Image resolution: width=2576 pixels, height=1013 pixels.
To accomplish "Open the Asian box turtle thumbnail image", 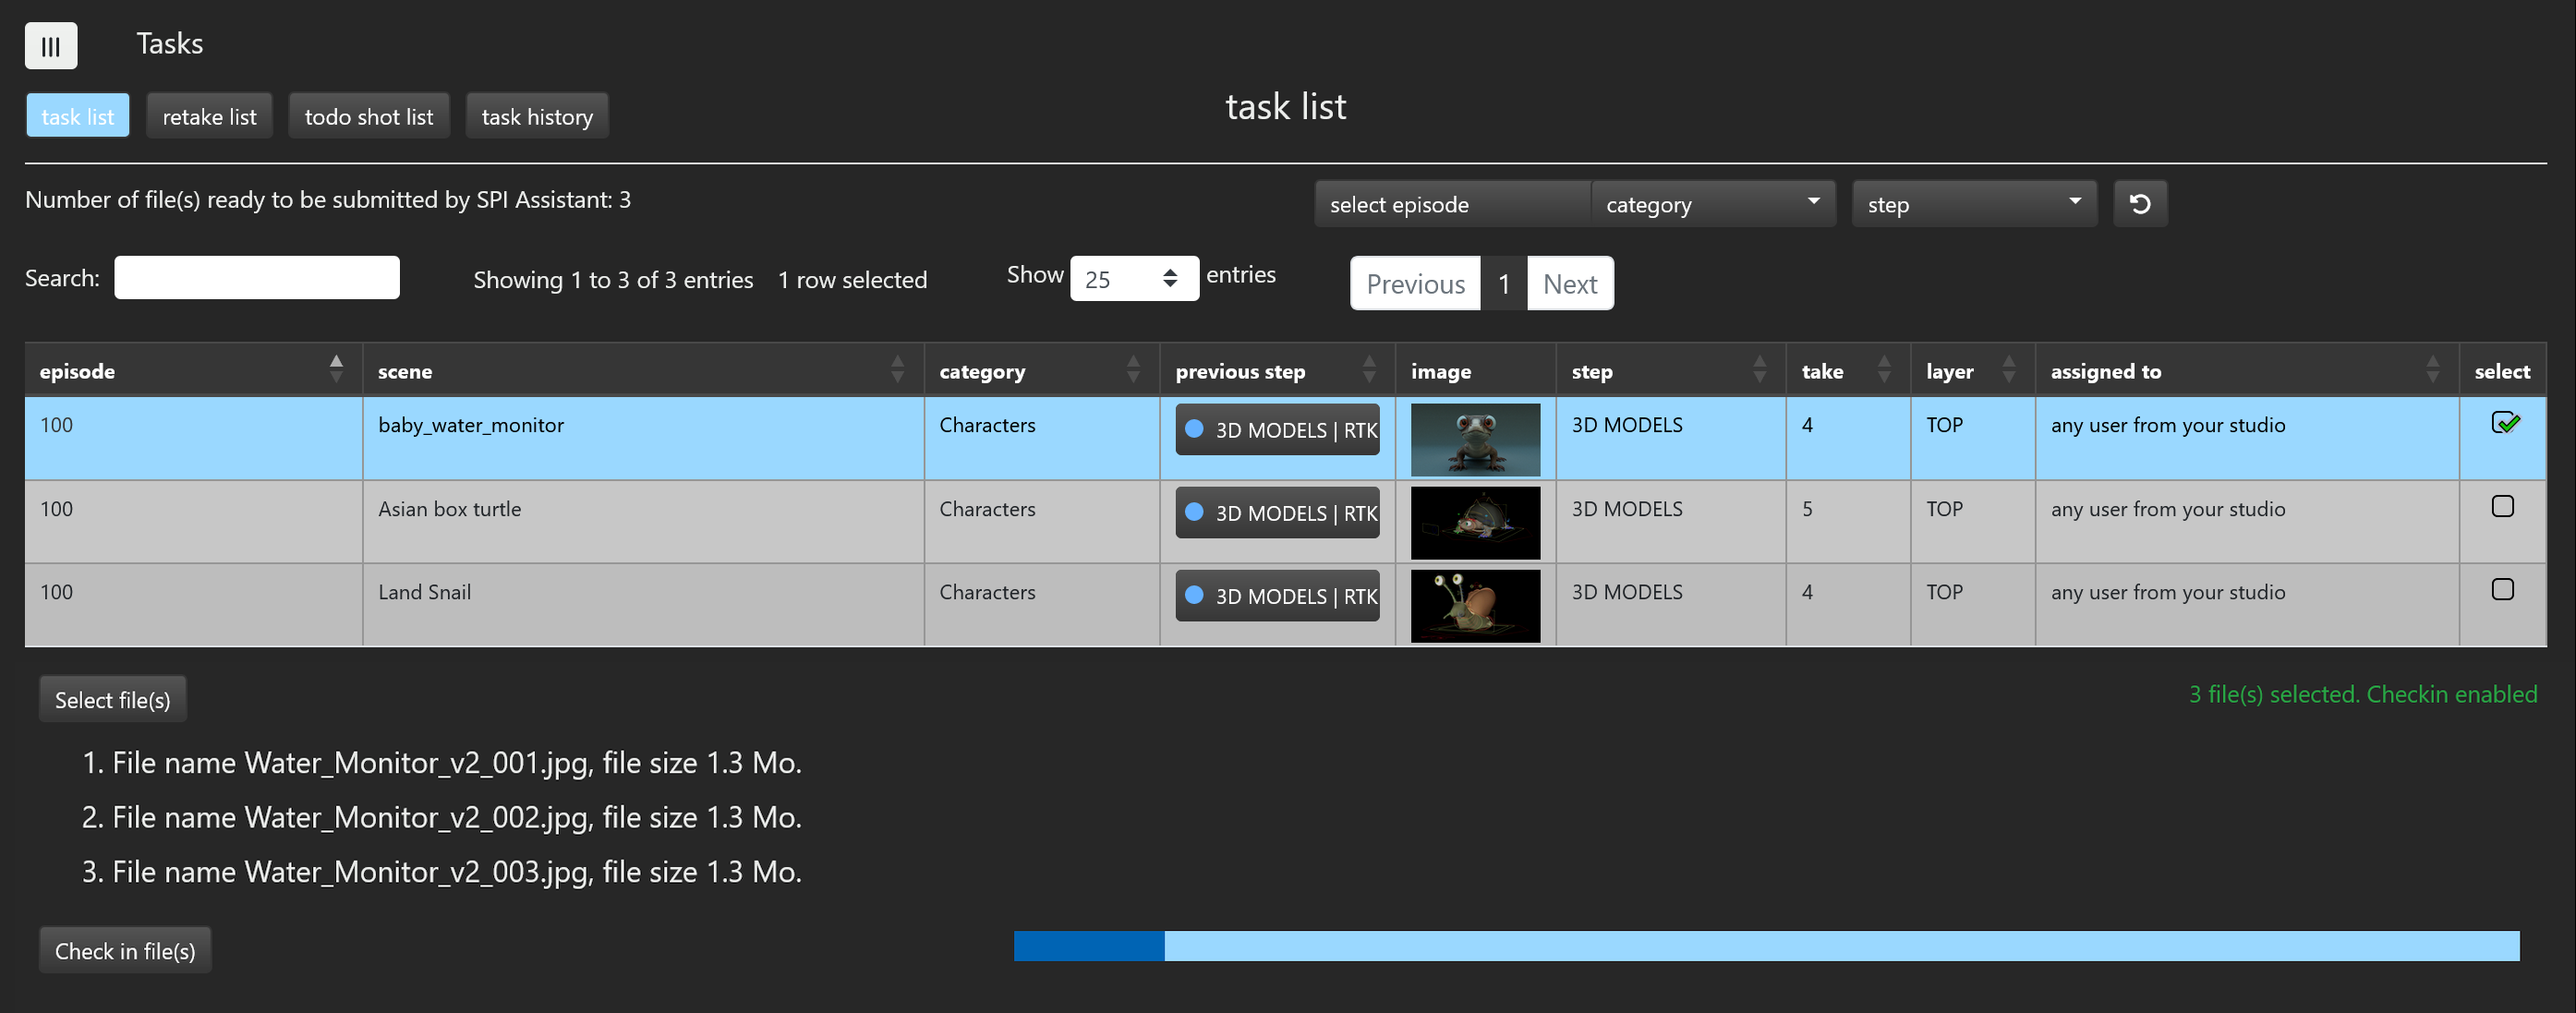I will click(x=1475, y=522).
